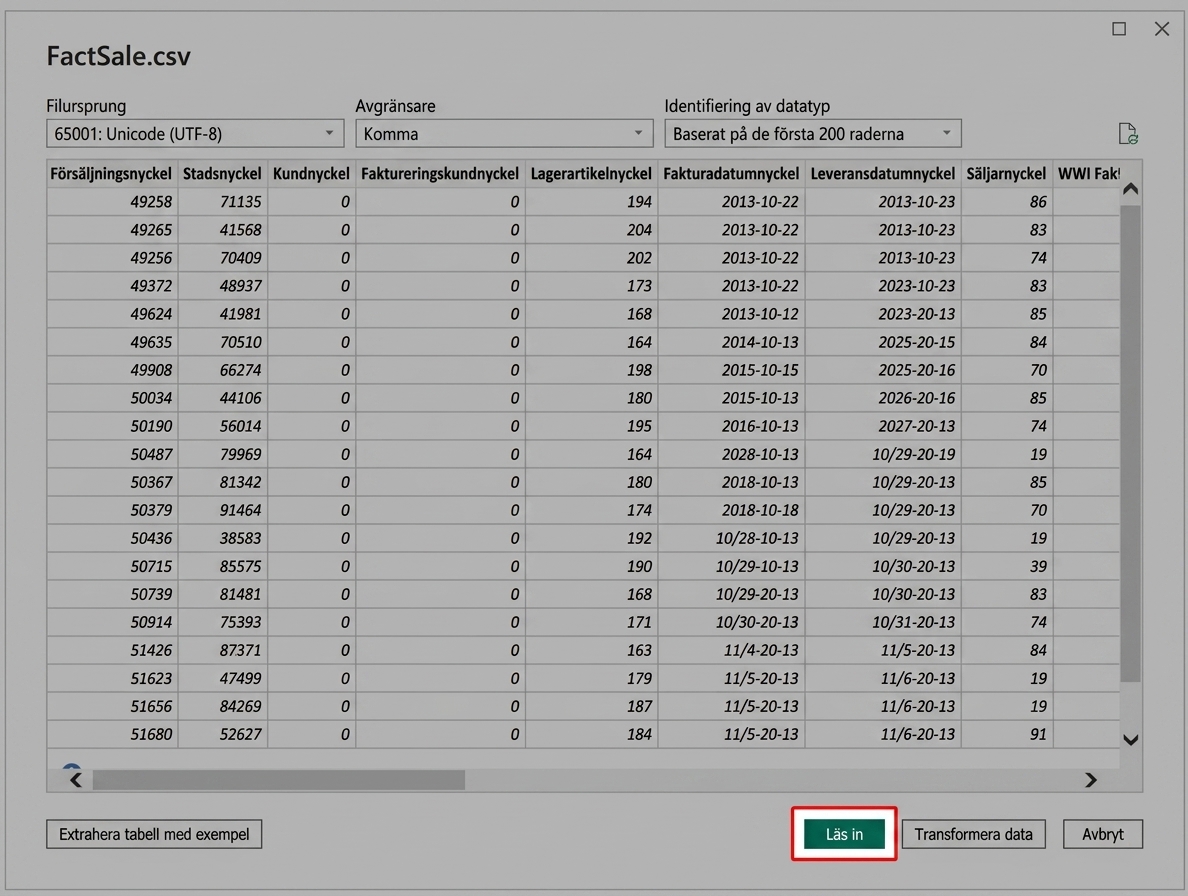This screenshot has height=896, width=1188.
Task: Select the Stadsnyckel column header
Action: point(222,173)
